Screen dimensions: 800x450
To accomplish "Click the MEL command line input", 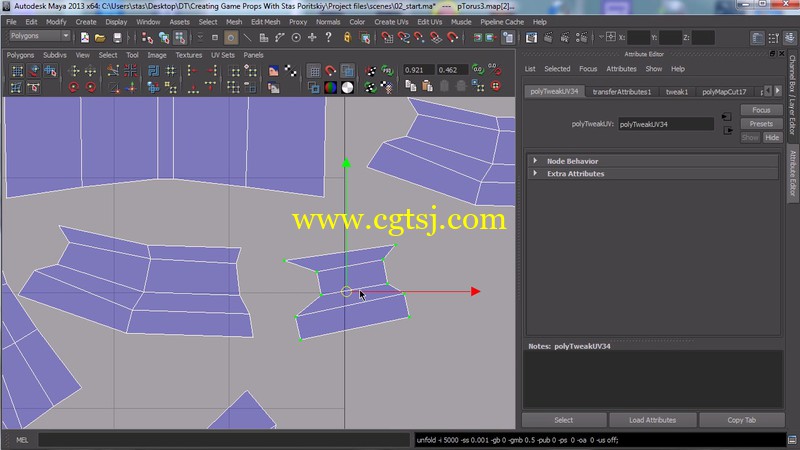I will coord(224,440).
